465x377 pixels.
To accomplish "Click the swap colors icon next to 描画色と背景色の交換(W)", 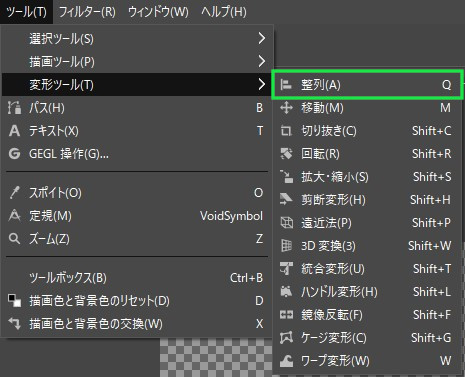I will [x=14, y=324].
